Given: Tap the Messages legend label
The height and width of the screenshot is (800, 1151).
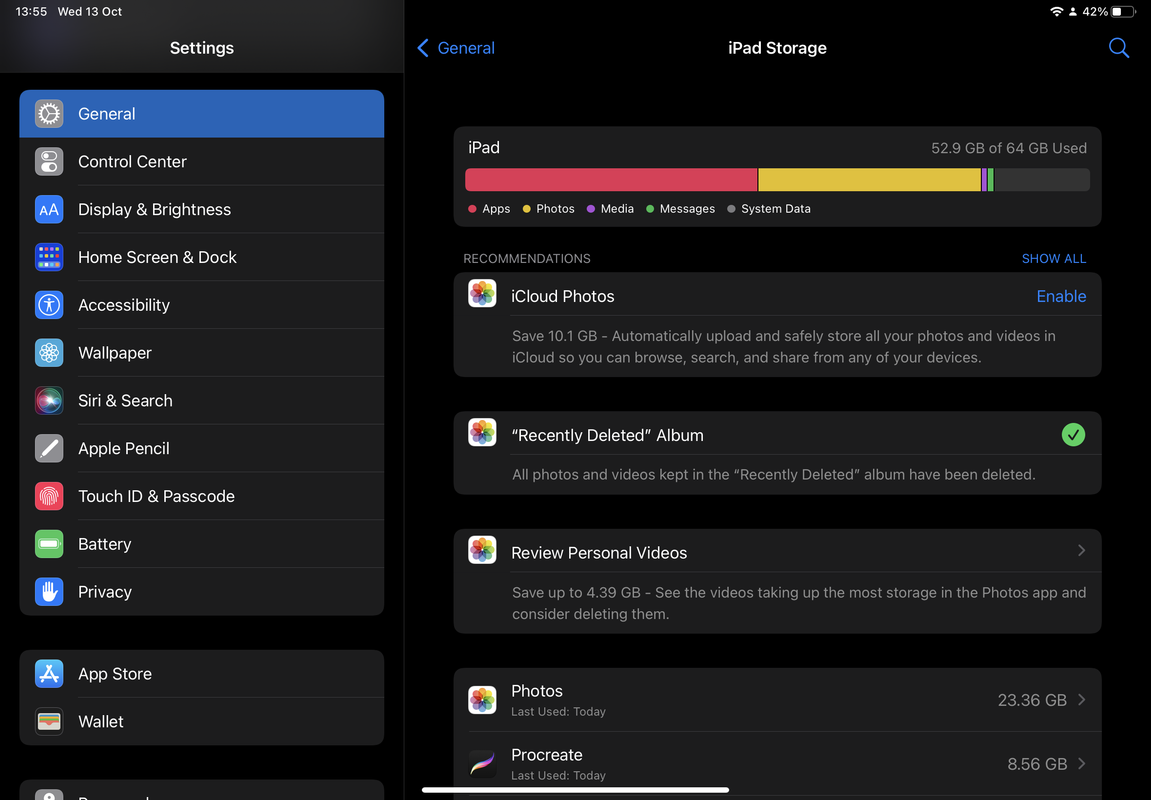Looking at the screenshot, I should coord(687,208).
